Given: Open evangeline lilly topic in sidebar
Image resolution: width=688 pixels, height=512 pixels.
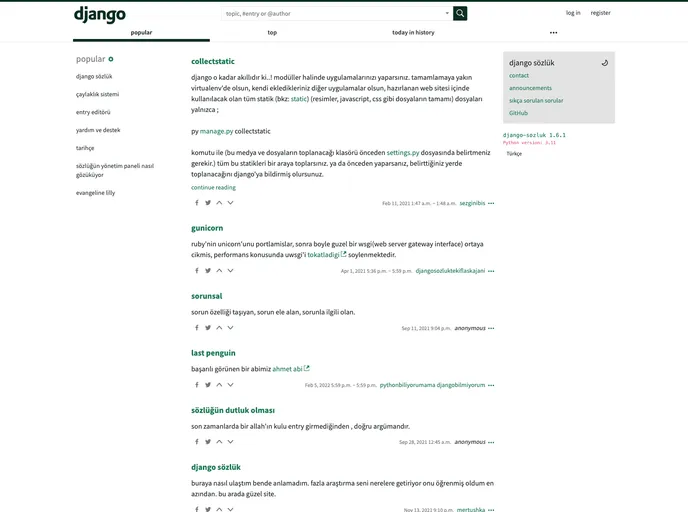Looking at the screenshot, I should pos(95,193).
